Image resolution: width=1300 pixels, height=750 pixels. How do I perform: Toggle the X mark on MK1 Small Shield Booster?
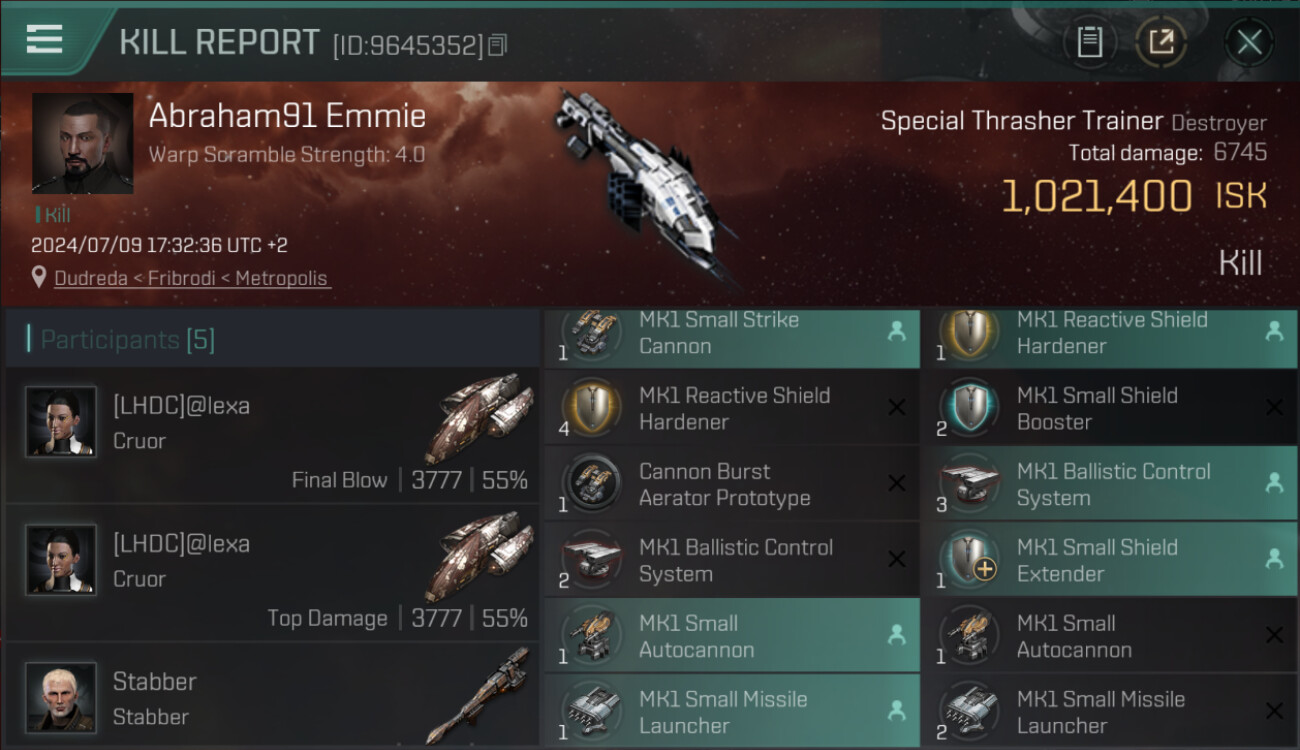pos(1274,408)
